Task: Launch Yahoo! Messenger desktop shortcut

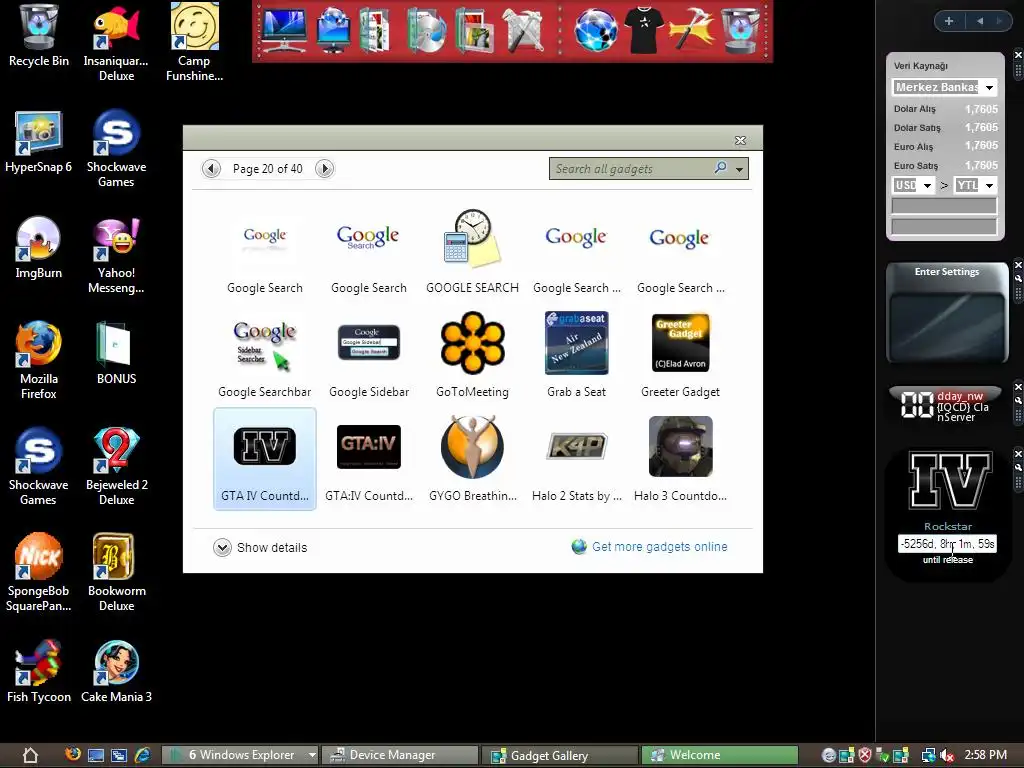Action: click(x=116, y=256)
